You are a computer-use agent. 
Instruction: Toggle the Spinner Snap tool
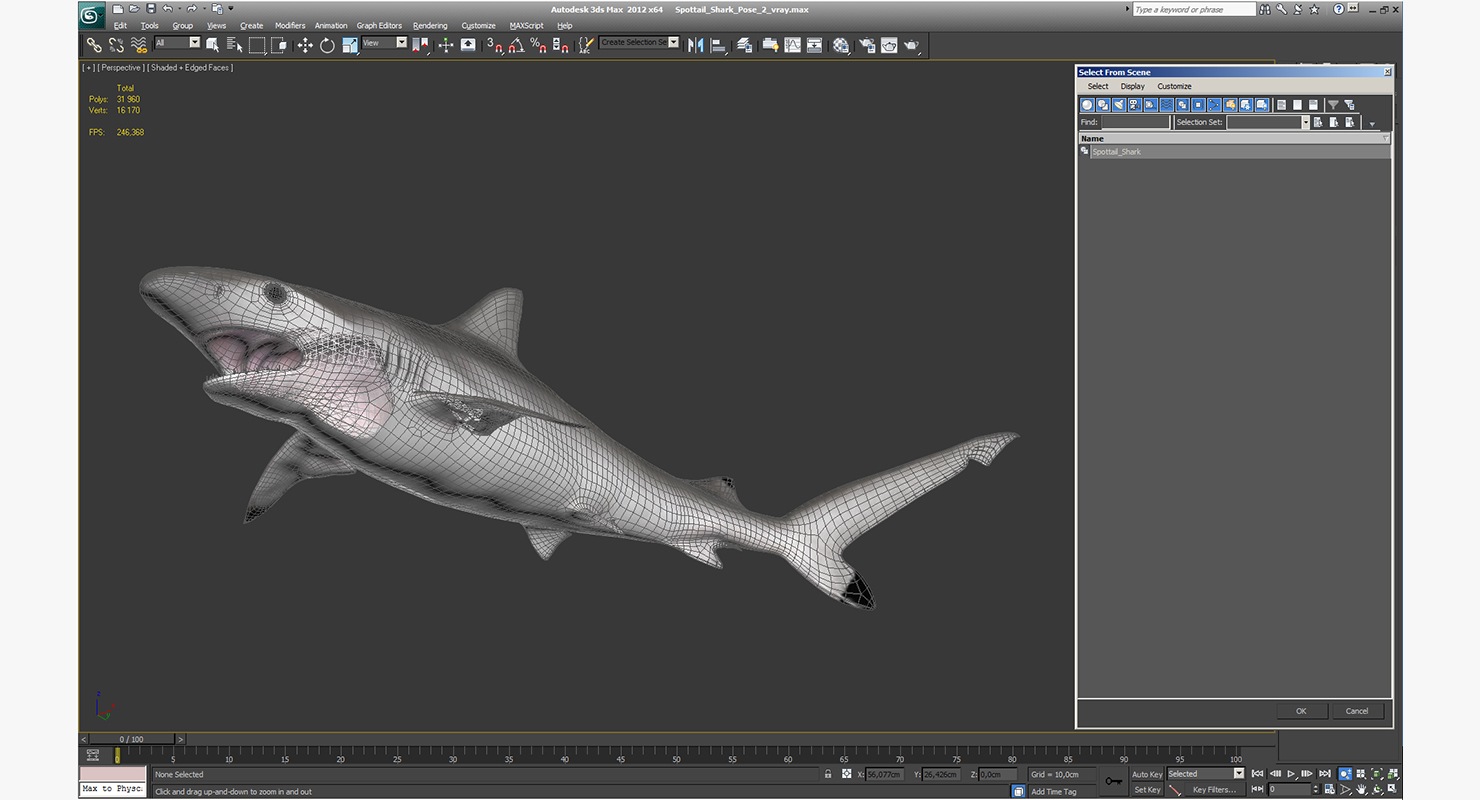click(560, 45)
